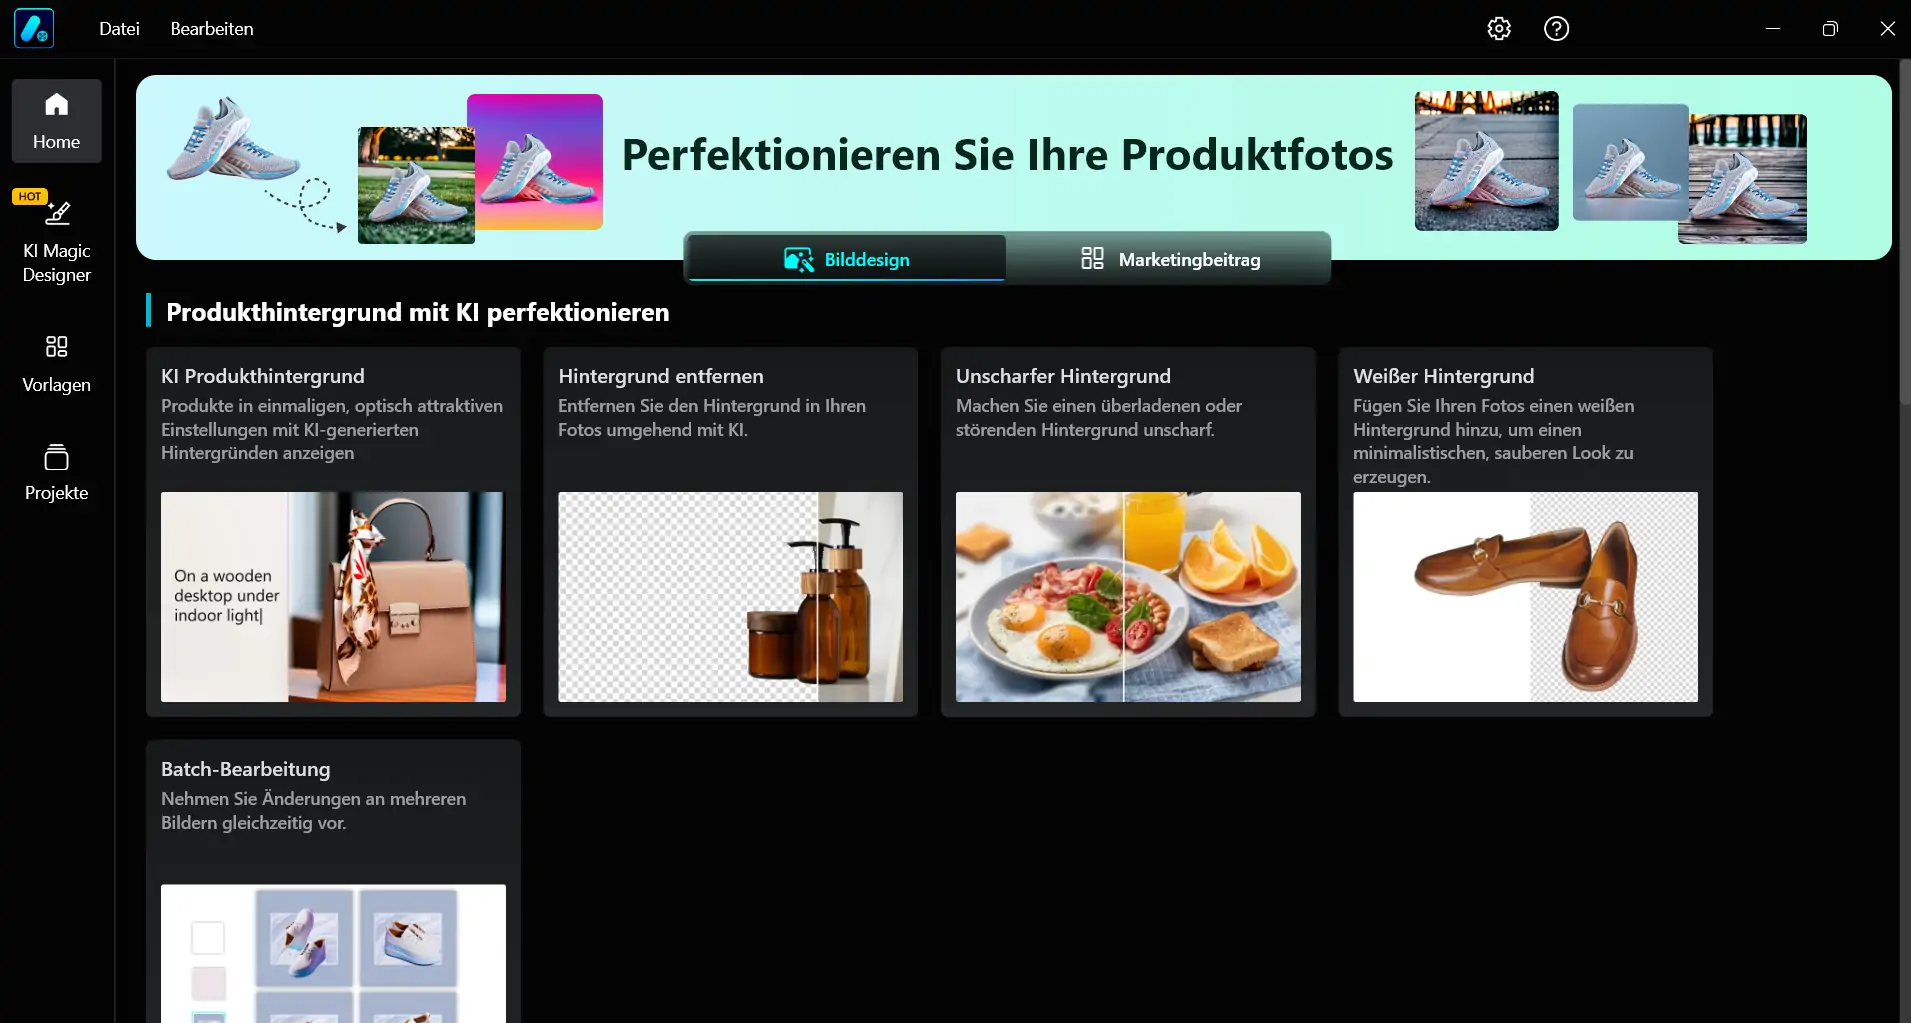Open Projekte in the sidebar
1911x1023 pixels.
57,472
